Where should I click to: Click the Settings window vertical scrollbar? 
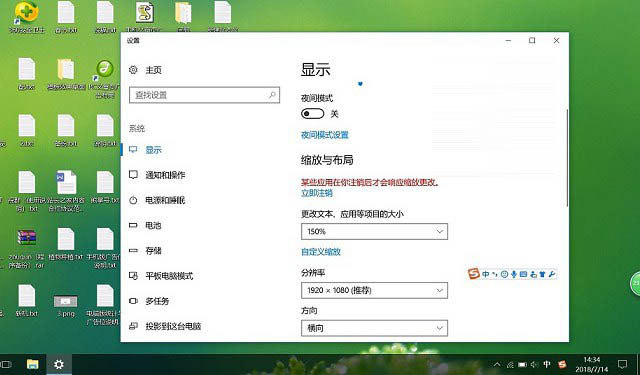tap(567, 158)
